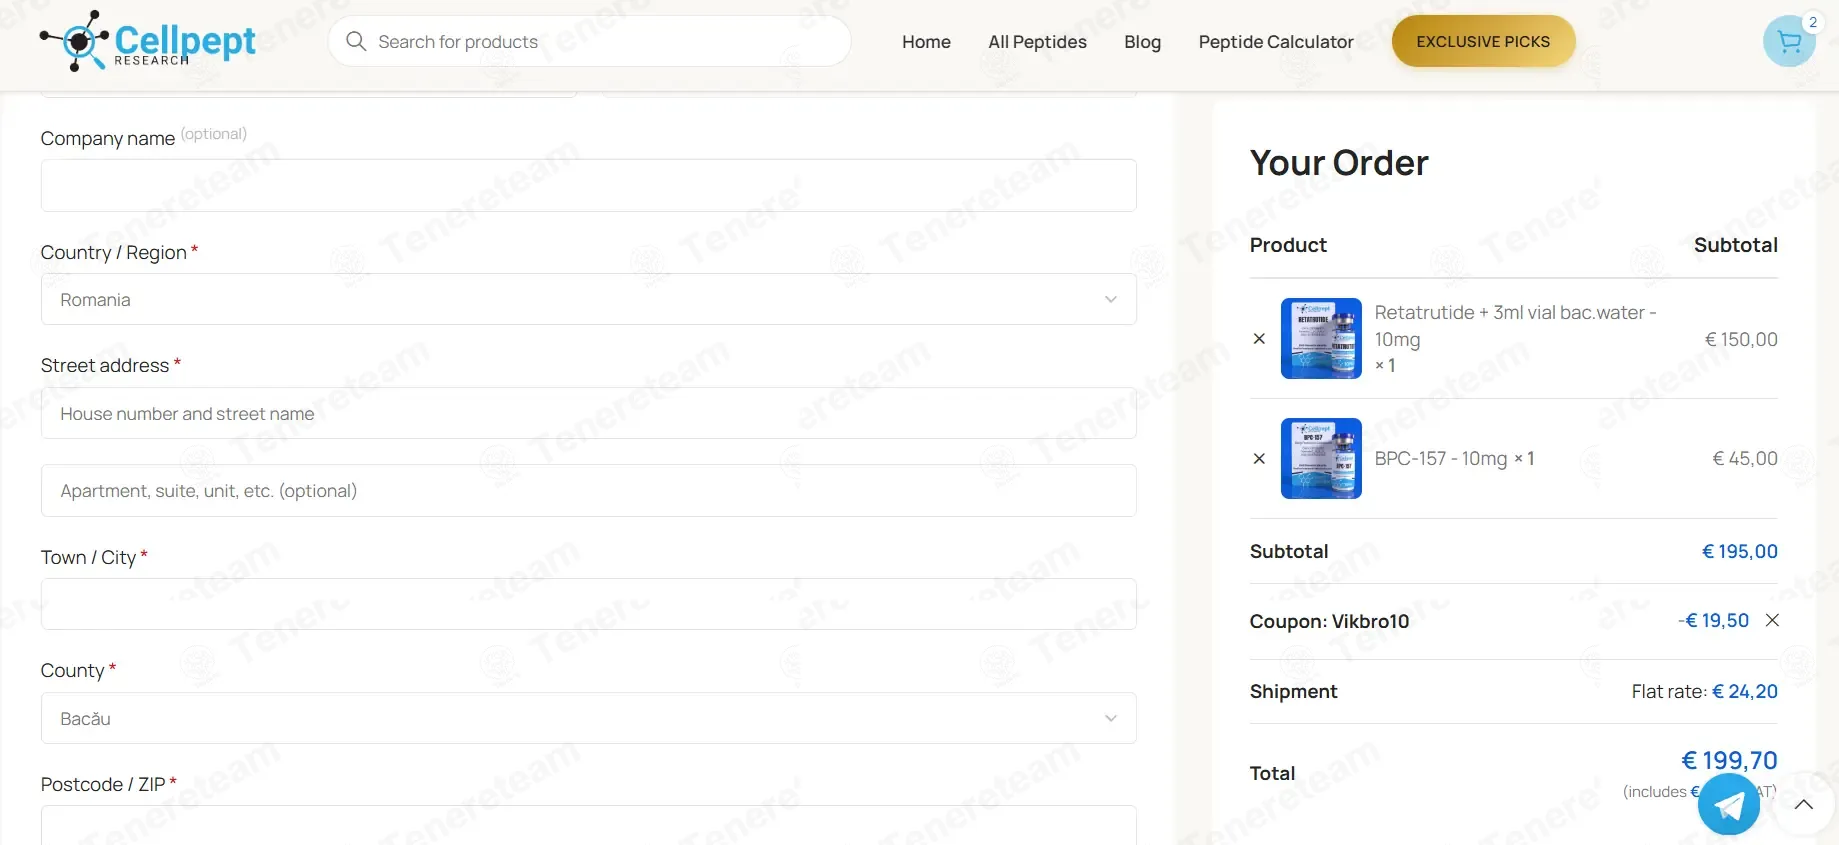
Task: Open the All Peptides menu
Action: click(1037, 42)
